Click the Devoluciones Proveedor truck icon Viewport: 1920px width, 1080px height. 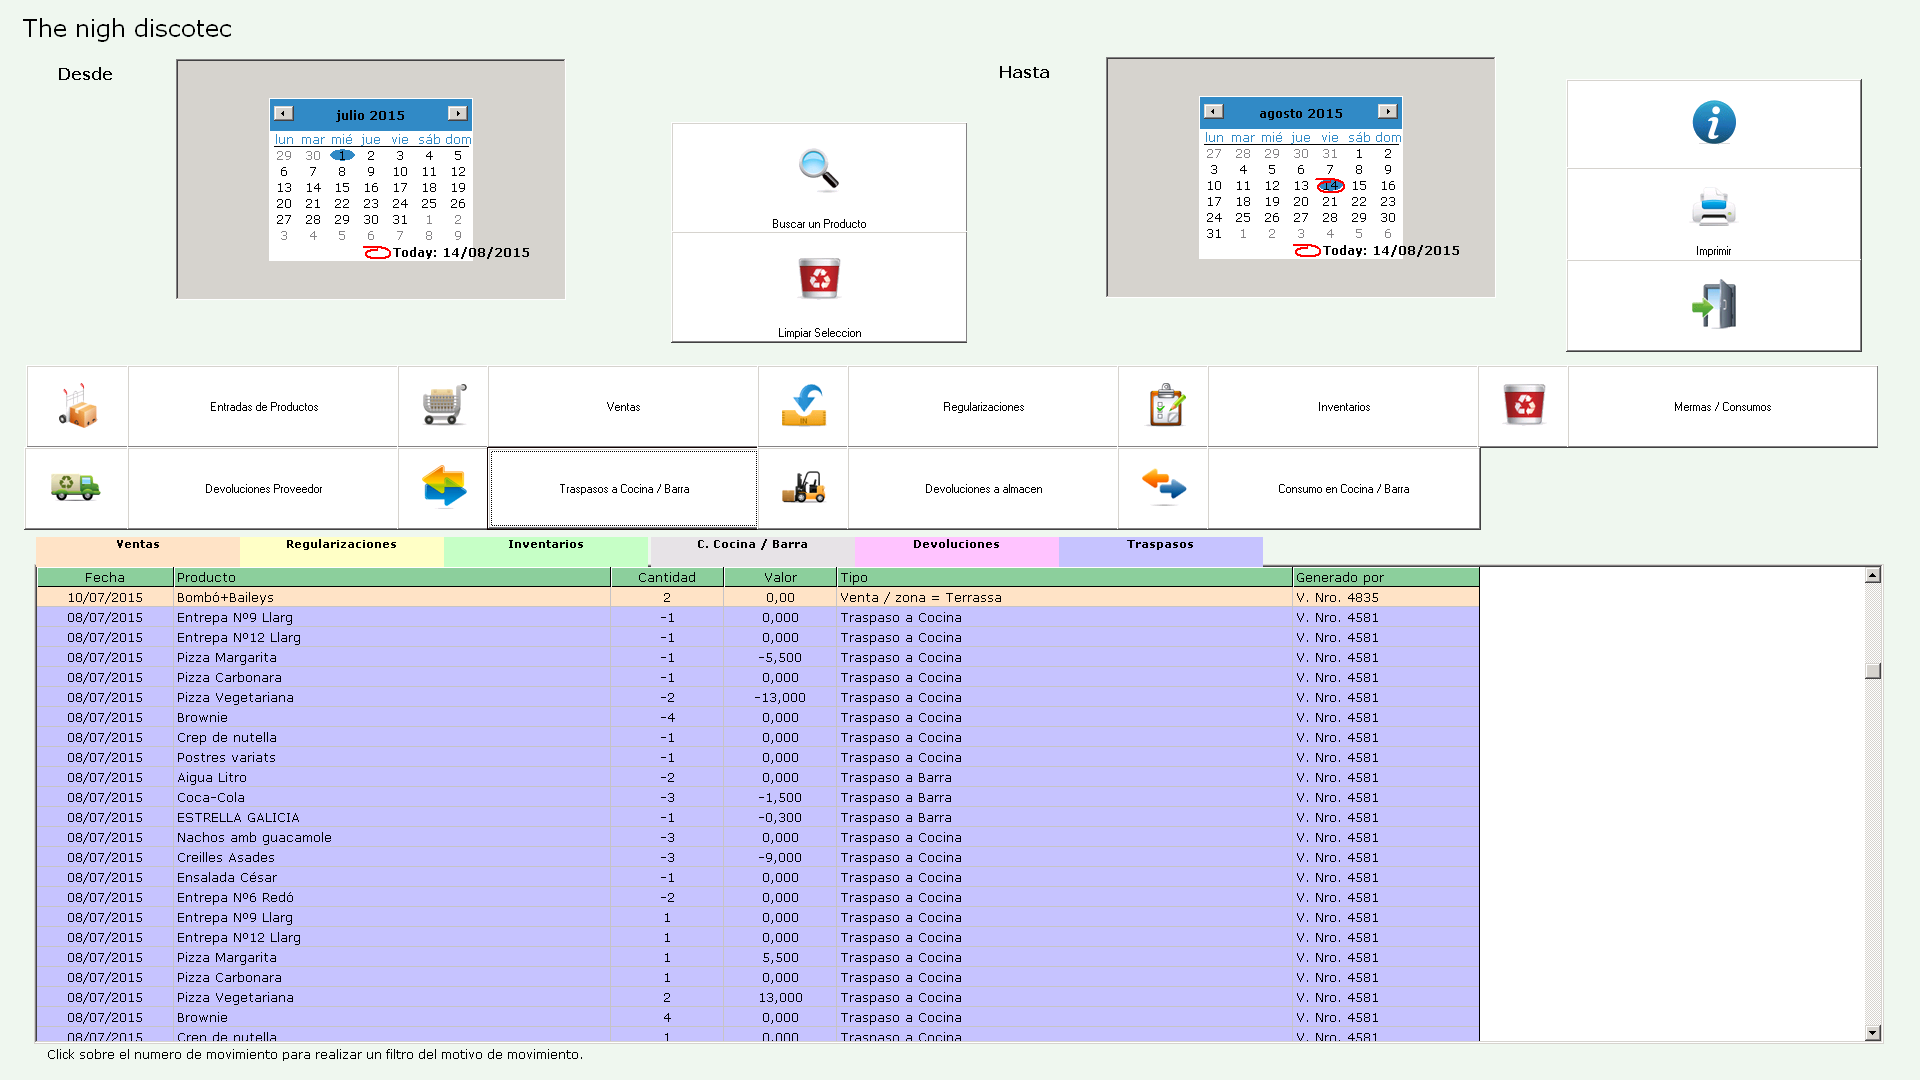click(x=76, y=487)
